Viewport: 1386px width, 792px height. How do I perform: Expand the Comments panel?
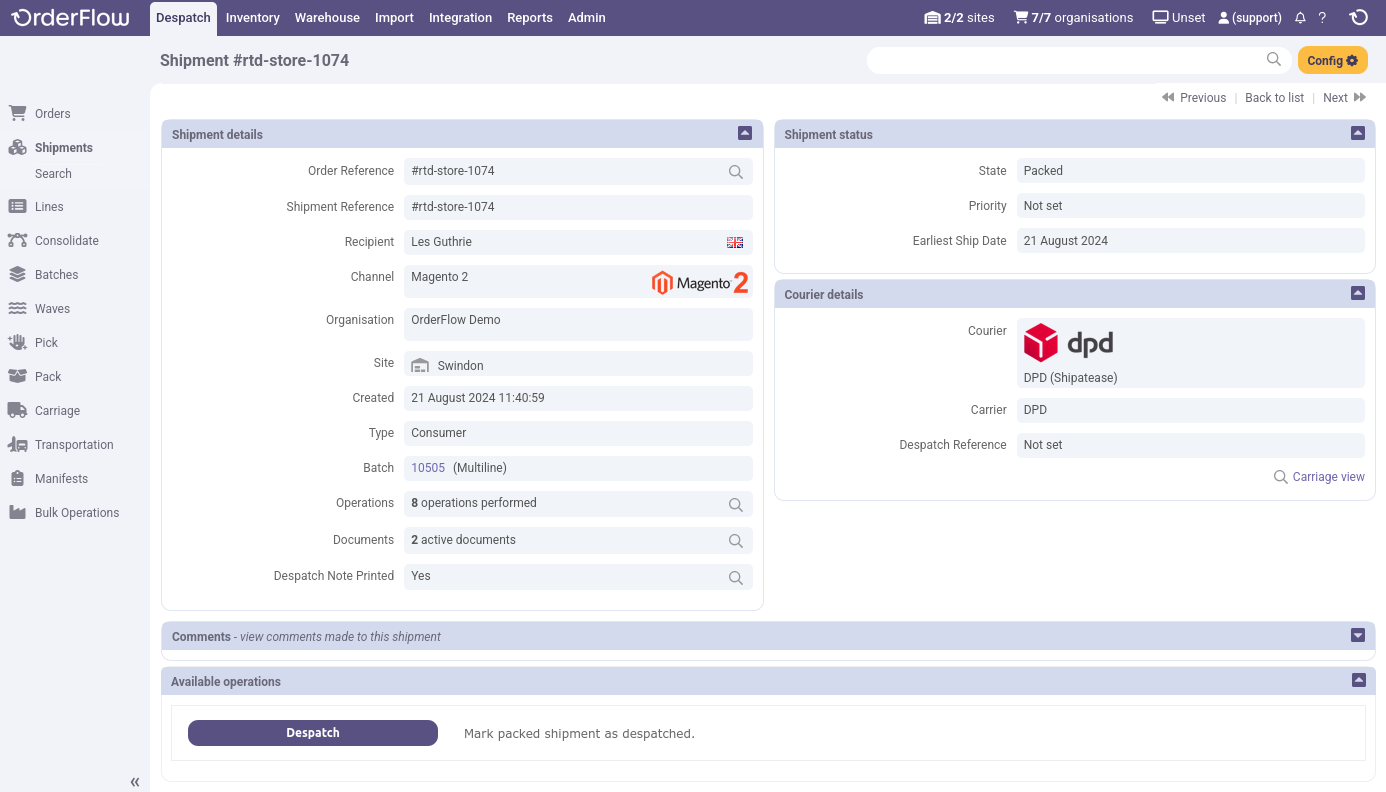tap(1357, 635)
